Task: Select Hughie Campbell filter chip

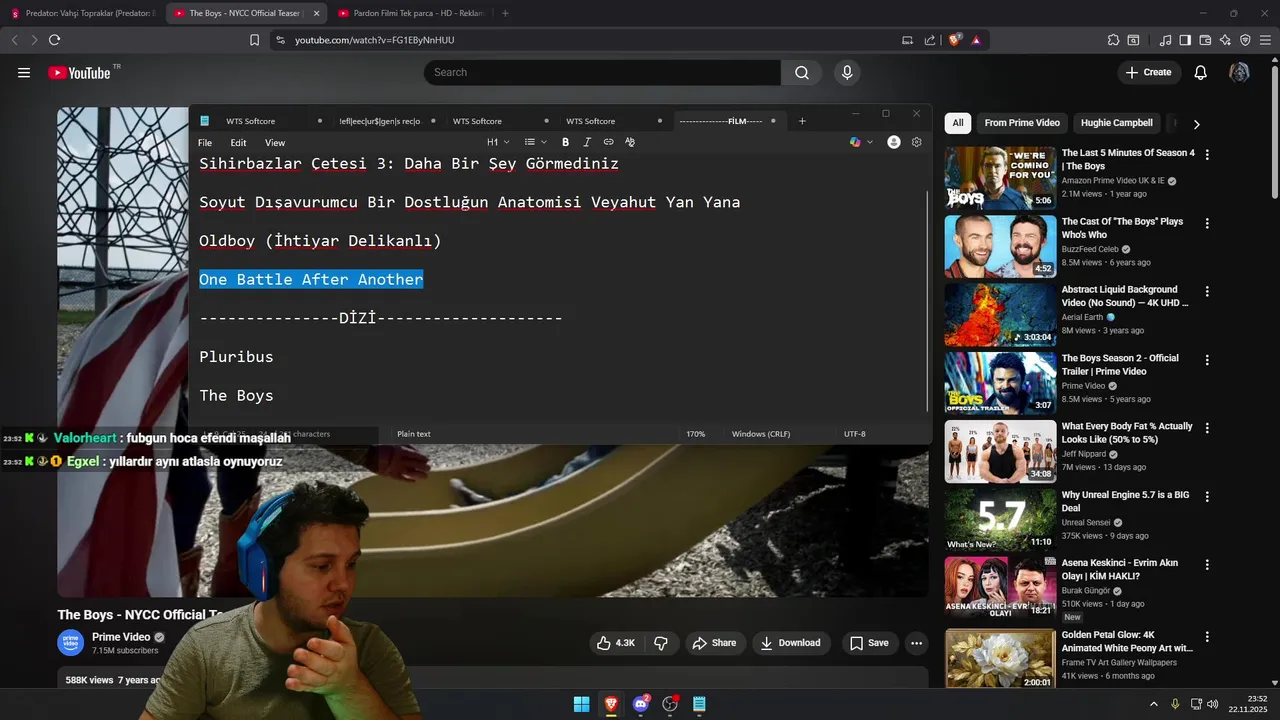Action: click(x=1117, y=123)
